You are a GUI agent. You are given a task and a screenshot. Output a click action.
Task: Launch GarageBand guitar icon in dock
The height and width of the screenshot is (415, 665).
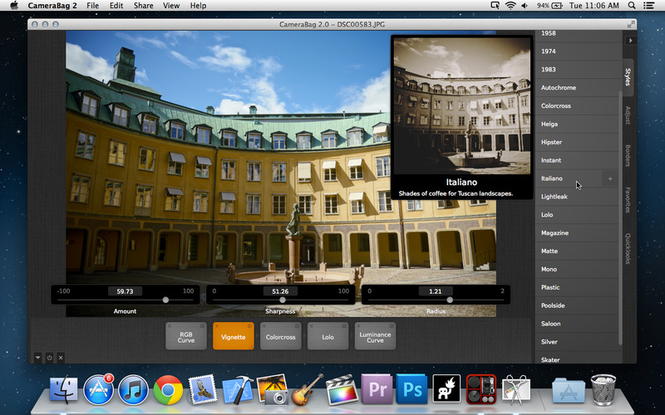coord(307,389)
